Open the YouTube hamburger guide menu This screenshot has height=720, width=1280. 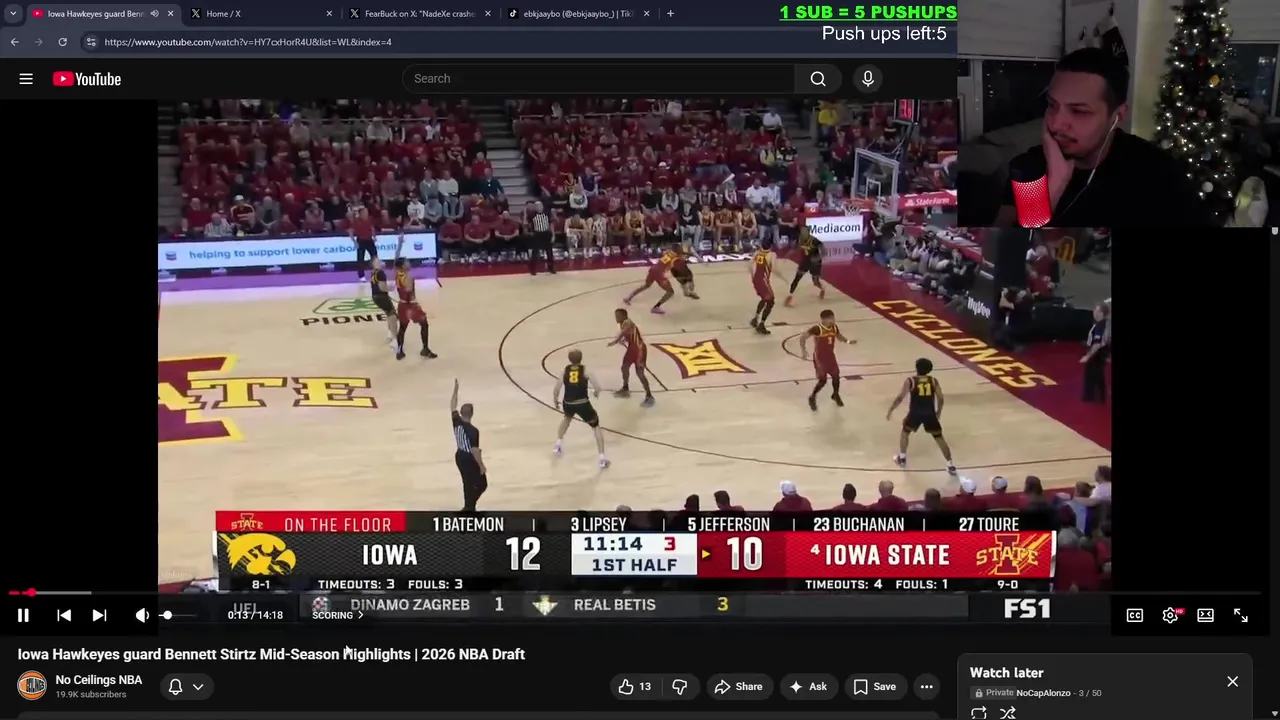coord(26,79)
